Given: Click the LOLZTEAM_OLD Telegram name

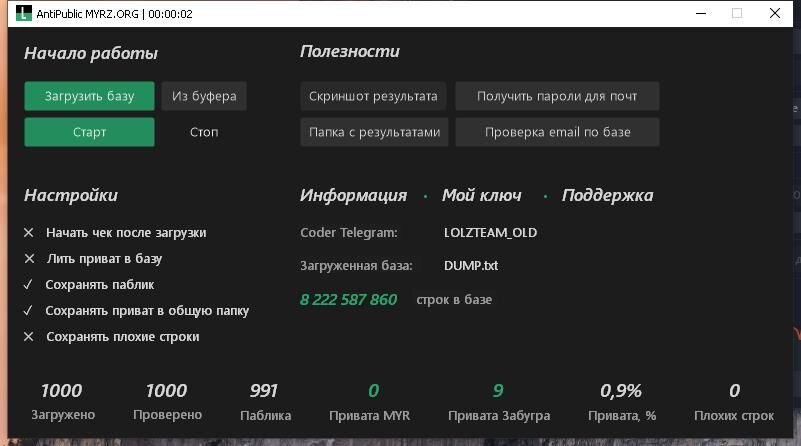Looking at the screenshot, I should [490, 232].
